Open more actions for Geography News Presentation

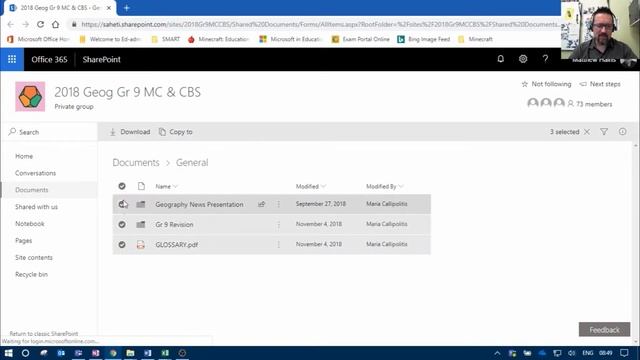click(x=279, y=204)
